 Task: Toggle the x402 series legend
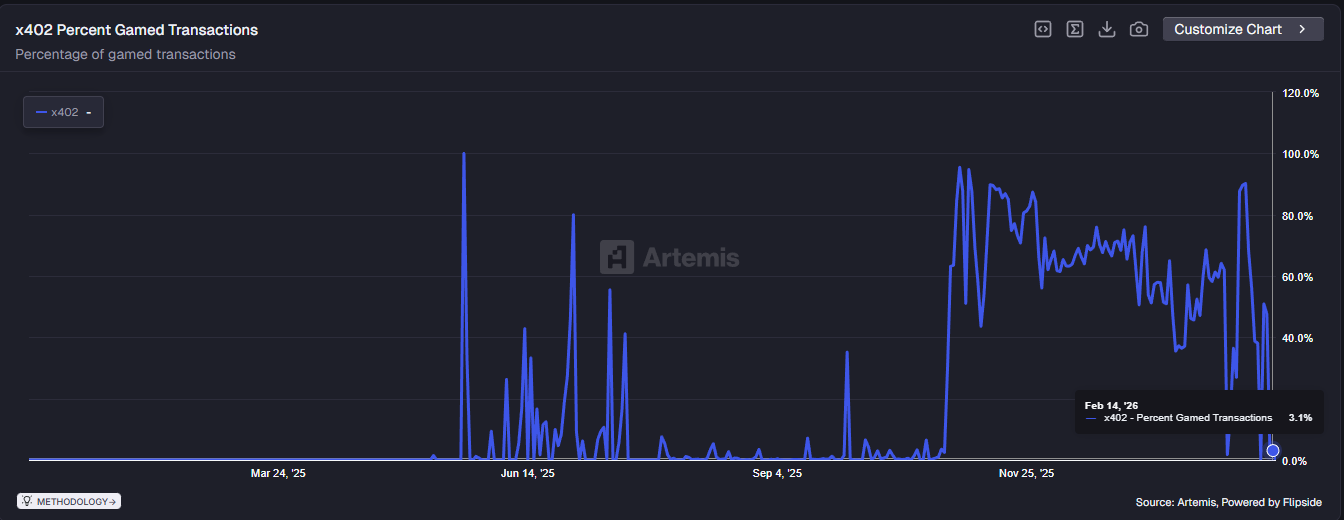click(x=63, y=112)
